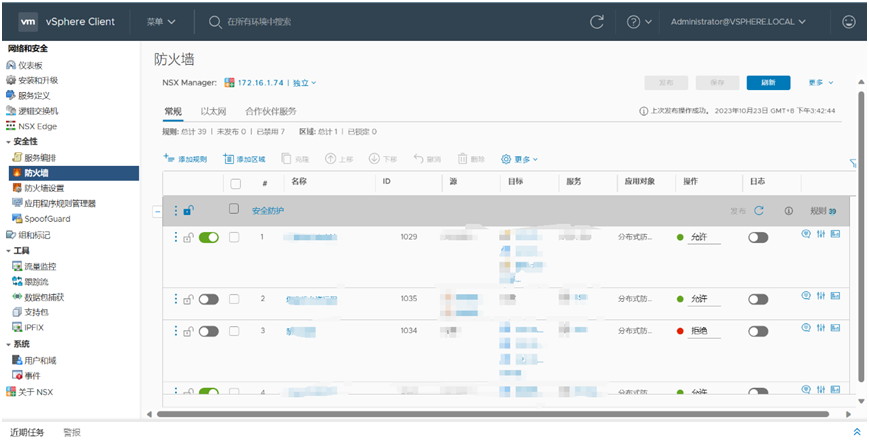Image resolution: width=869 pixels, height=443 pixels.
Task: Click the vm logo icon
Action: (28, 22)
